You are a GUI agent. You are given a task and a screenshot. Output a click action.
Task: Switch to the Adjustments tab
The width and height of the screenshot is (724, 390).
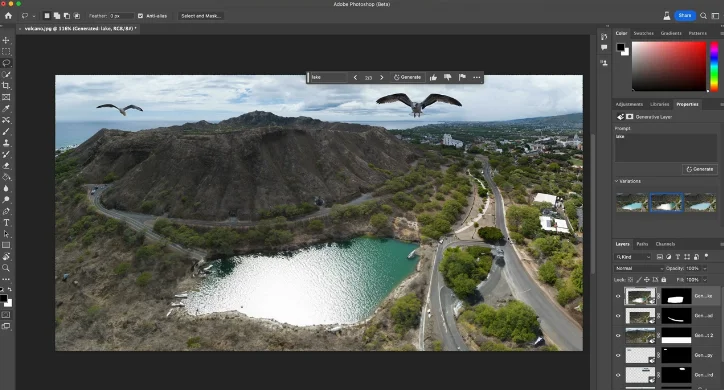click(x=629, y=104)
